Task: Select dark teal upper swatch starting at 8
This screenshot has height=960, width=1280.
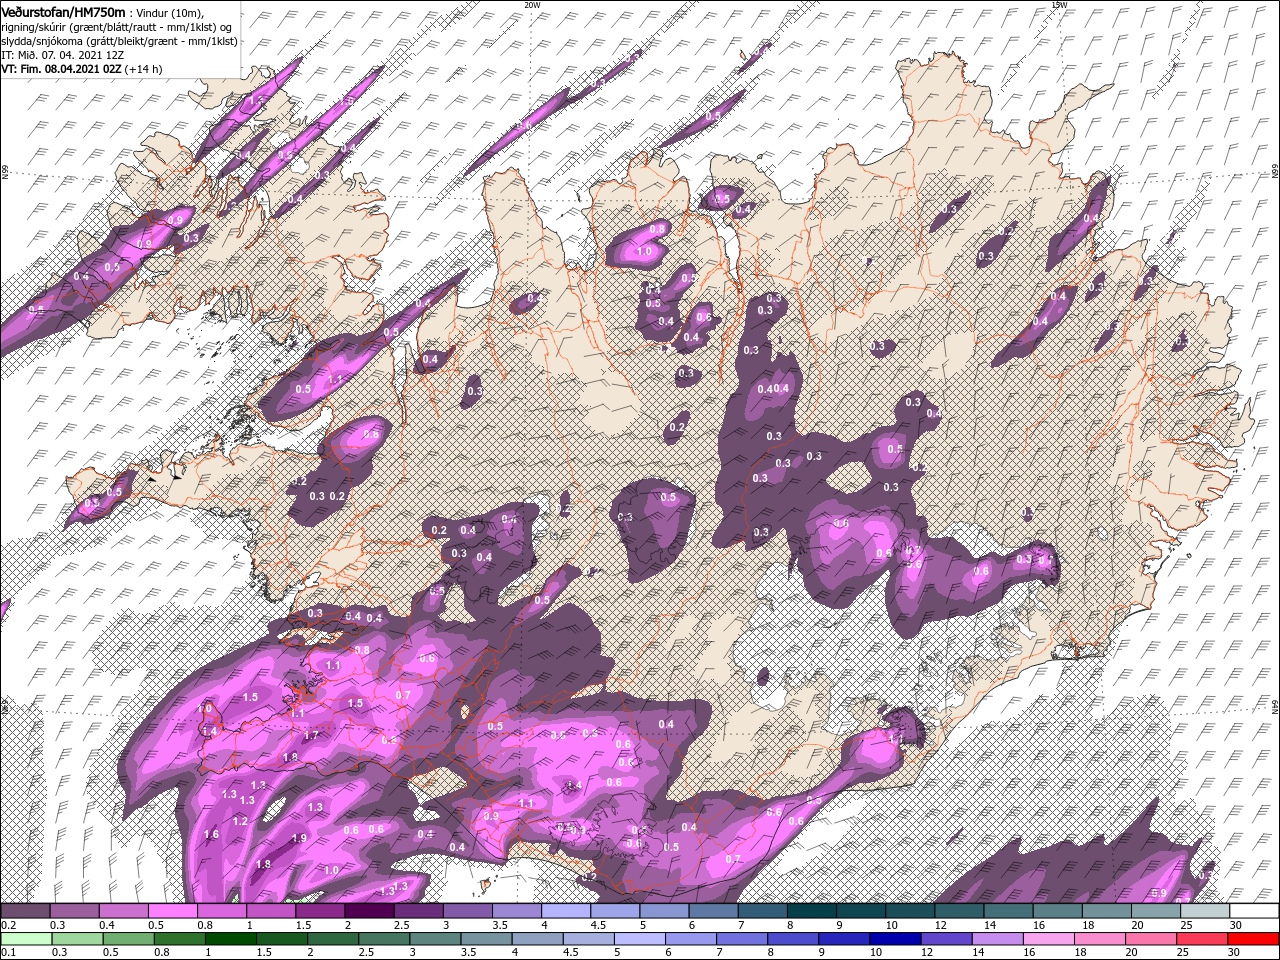Action: click(x=811, y=910)
